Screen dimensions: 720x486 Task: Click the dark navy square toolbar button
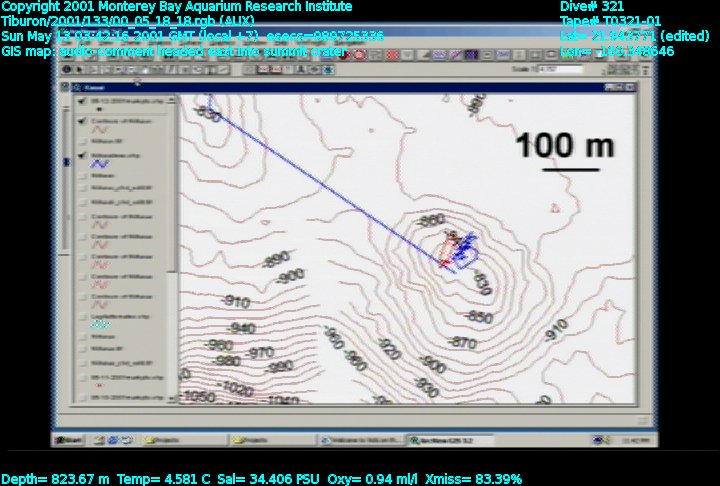tap(472, 55)
